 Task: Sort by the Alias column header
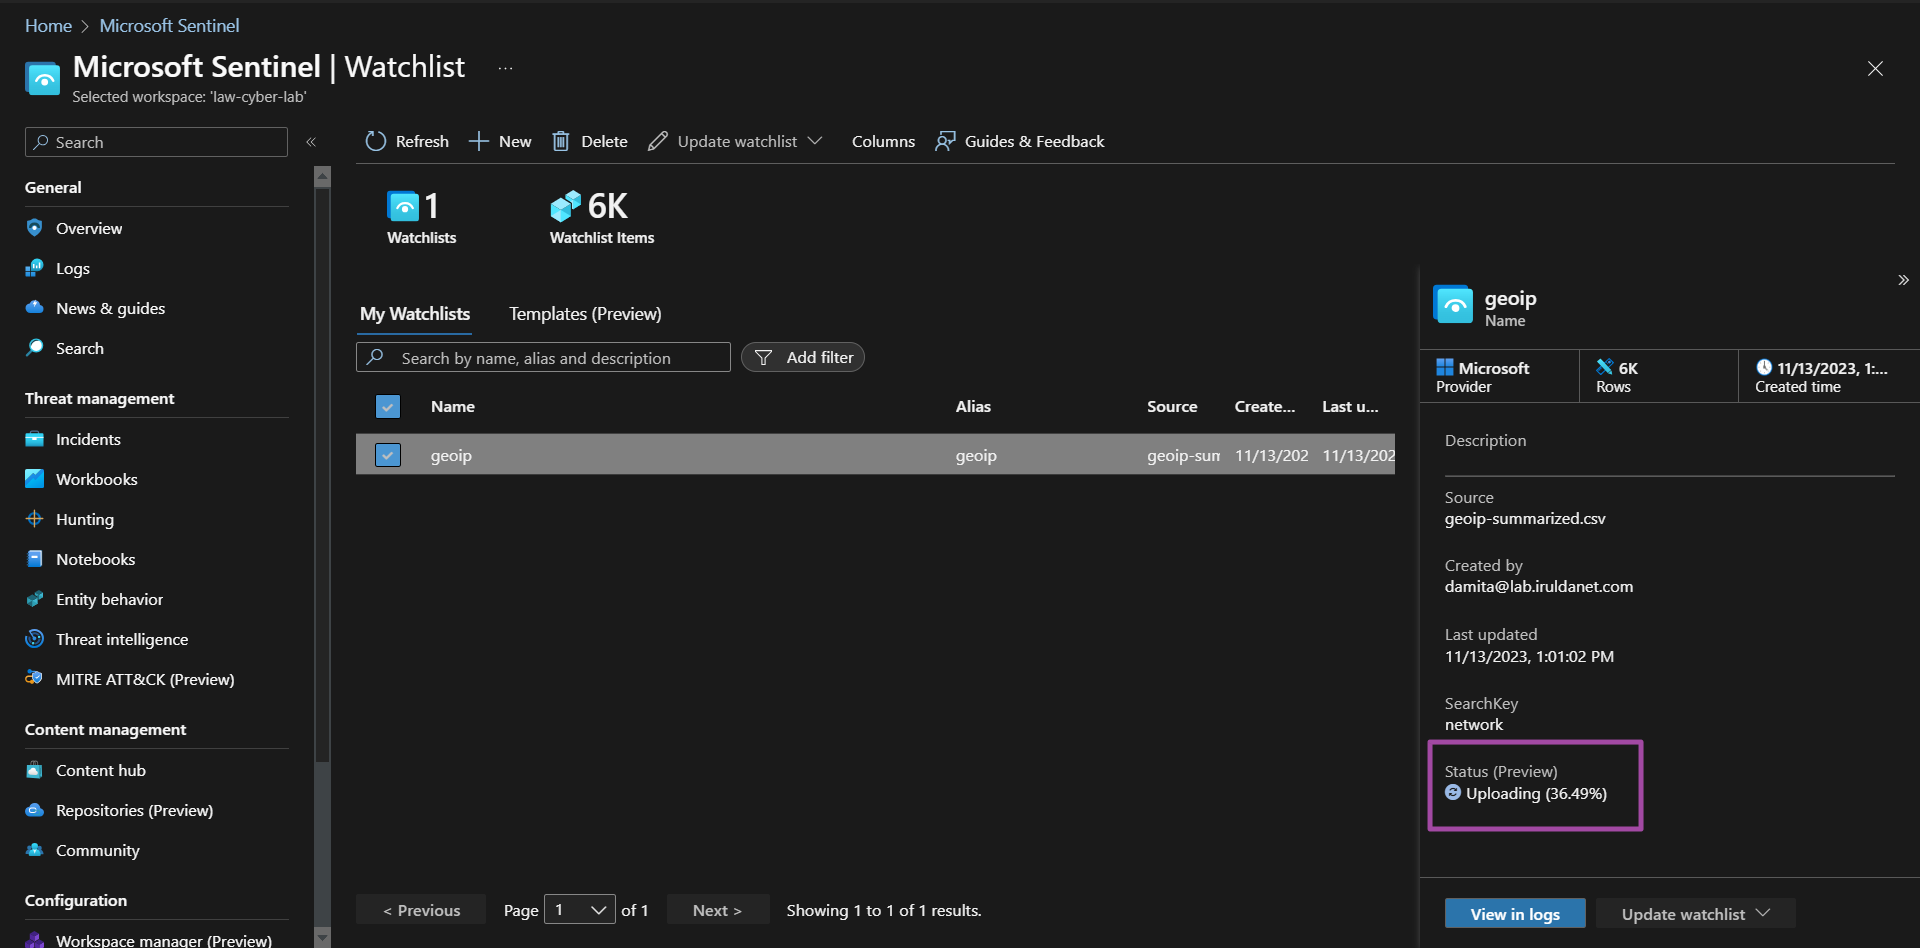pyautogui.click(x=973, y=406)
